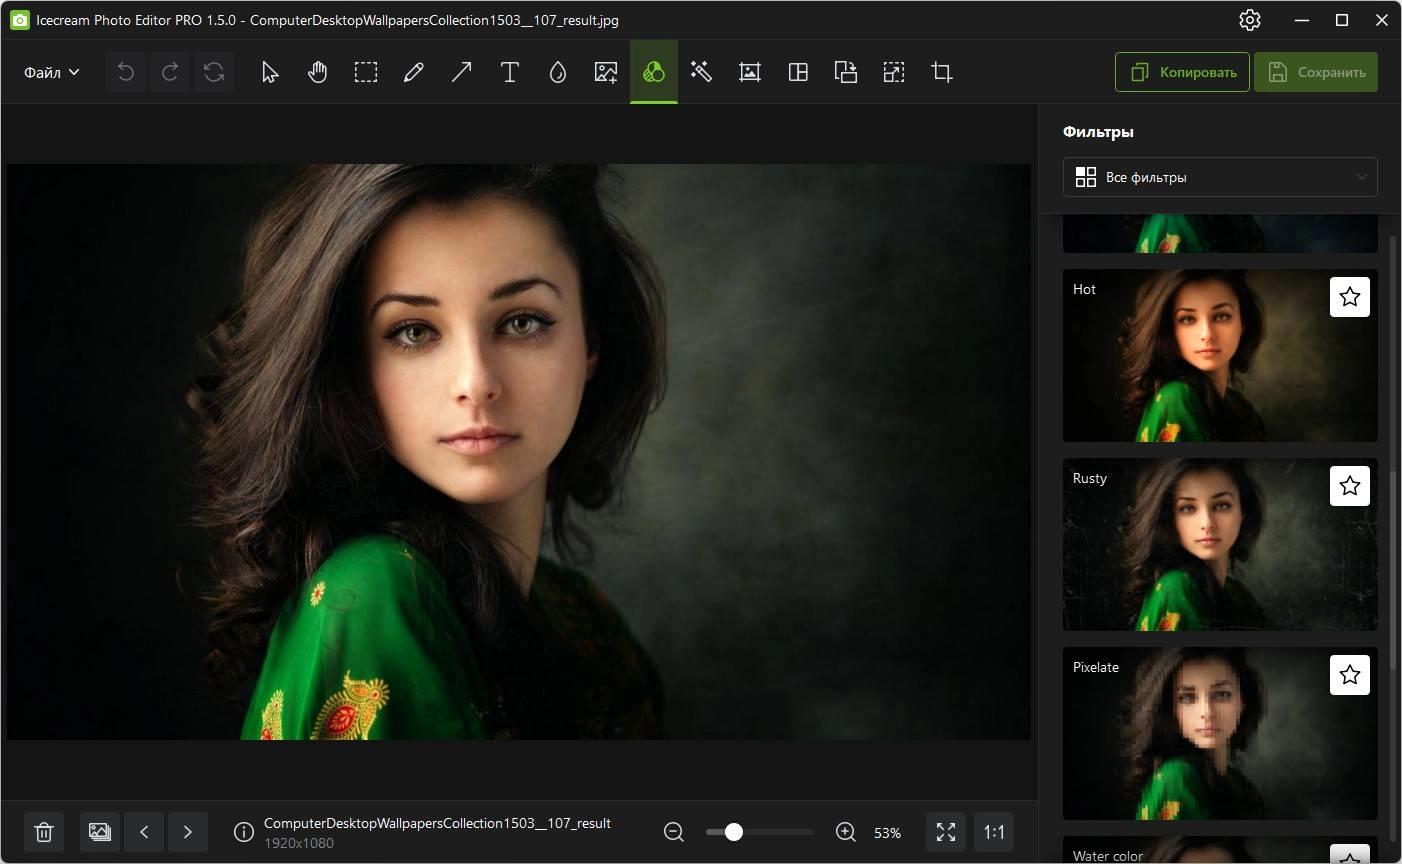Click the 53% zoom value
The height and width of the screenshot is (864, 1402).
887,832
